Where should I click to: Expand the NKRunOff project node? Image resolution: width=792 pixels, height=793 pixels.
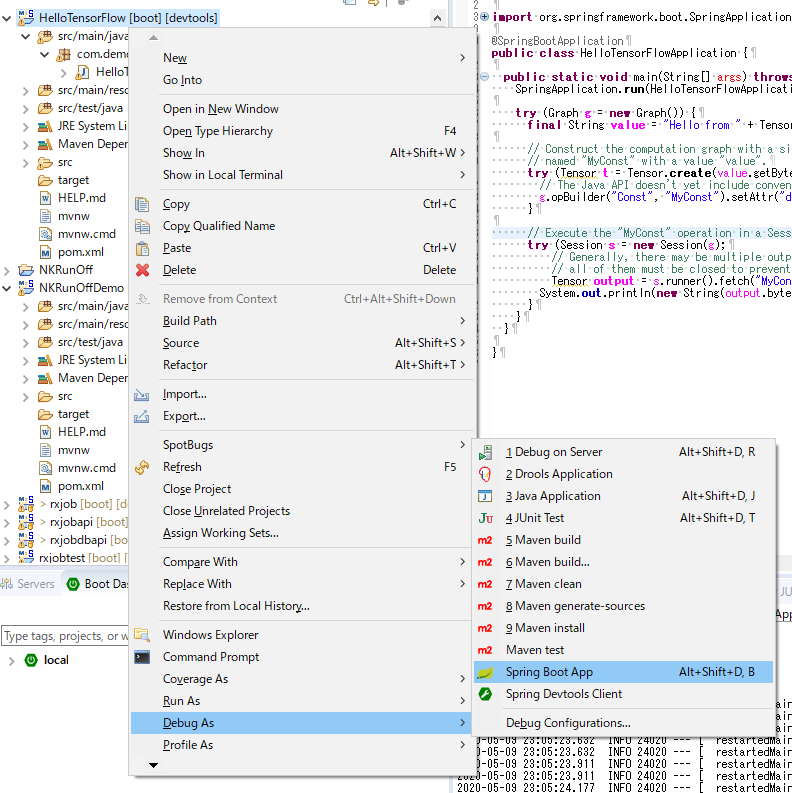click(x=7, y=271)
